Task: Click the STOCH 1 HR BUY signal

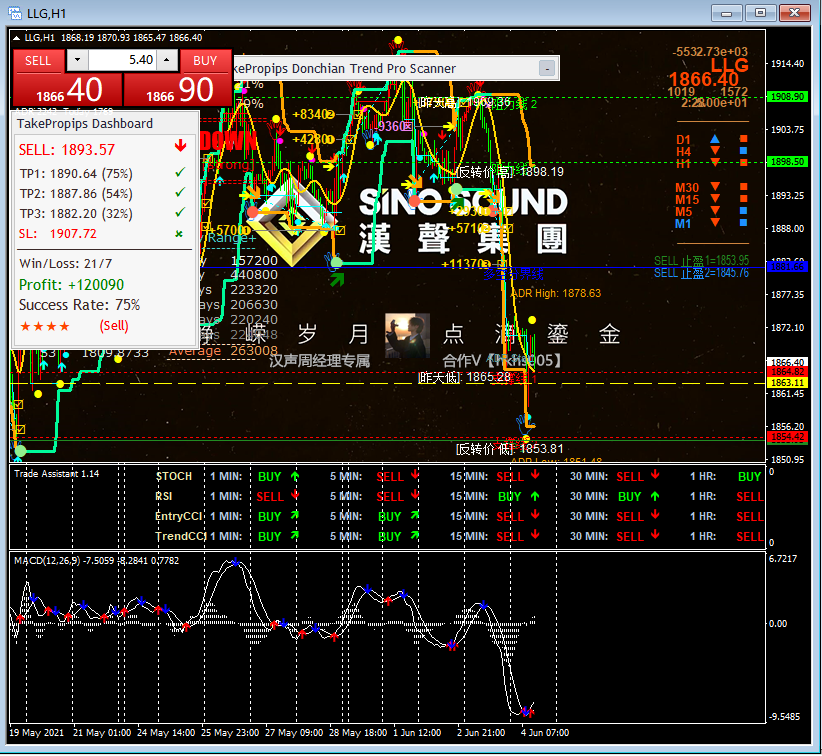Action: (x=749, y=477)
